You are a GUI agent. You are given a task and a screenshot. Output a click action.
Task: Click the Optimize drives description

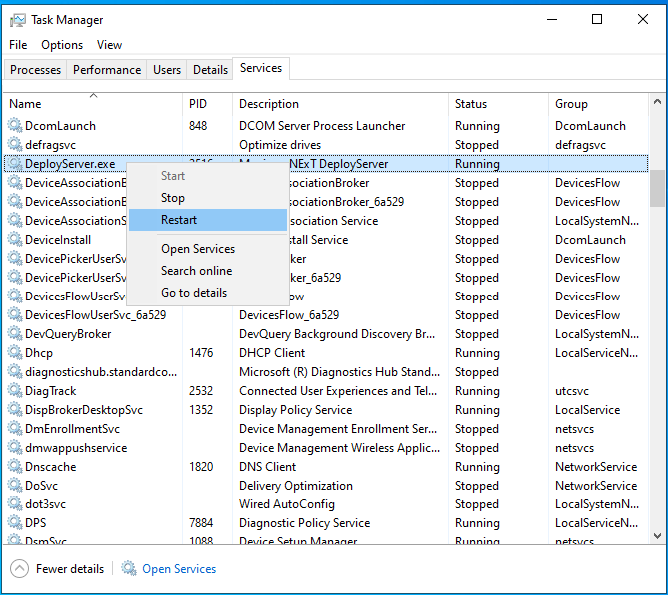click(x=280, y=145)
